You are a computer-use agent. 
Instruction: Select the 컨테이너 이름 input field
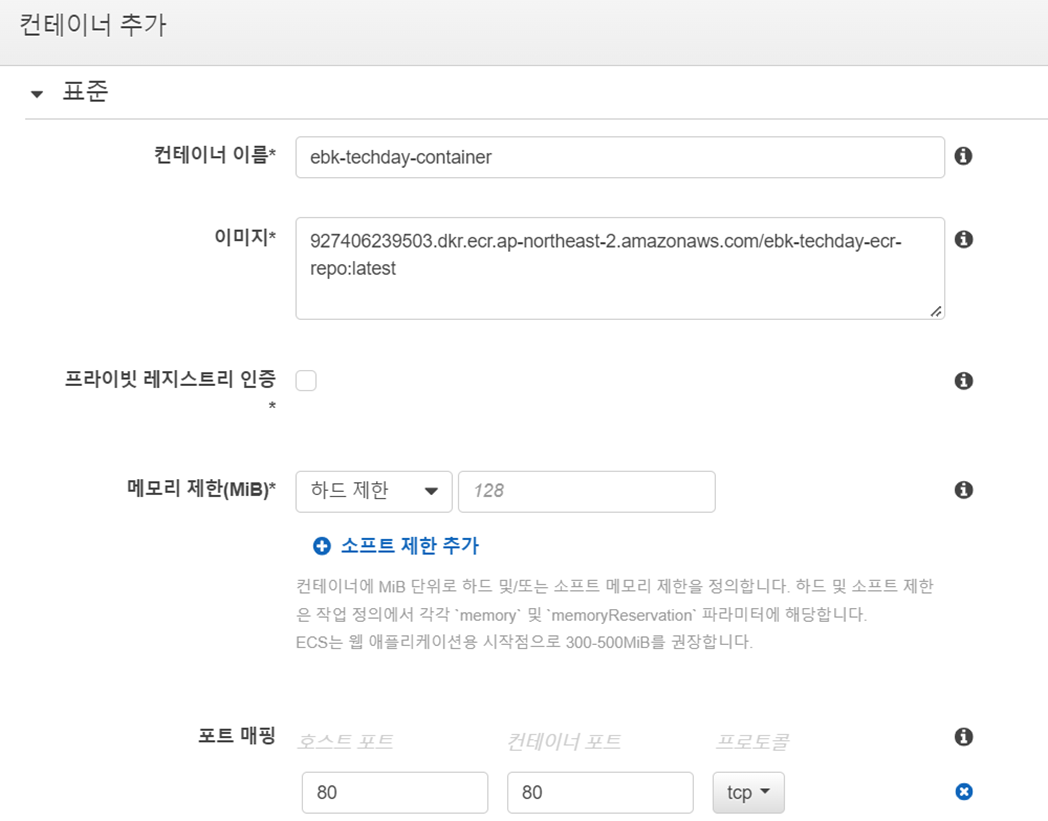[620, 157]
